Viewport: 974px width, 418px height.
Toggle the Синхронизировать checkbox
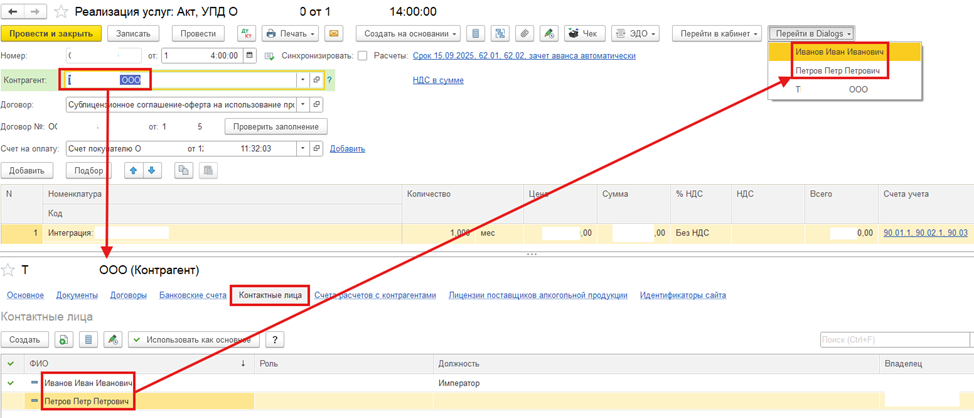click(x=362, y=56)
